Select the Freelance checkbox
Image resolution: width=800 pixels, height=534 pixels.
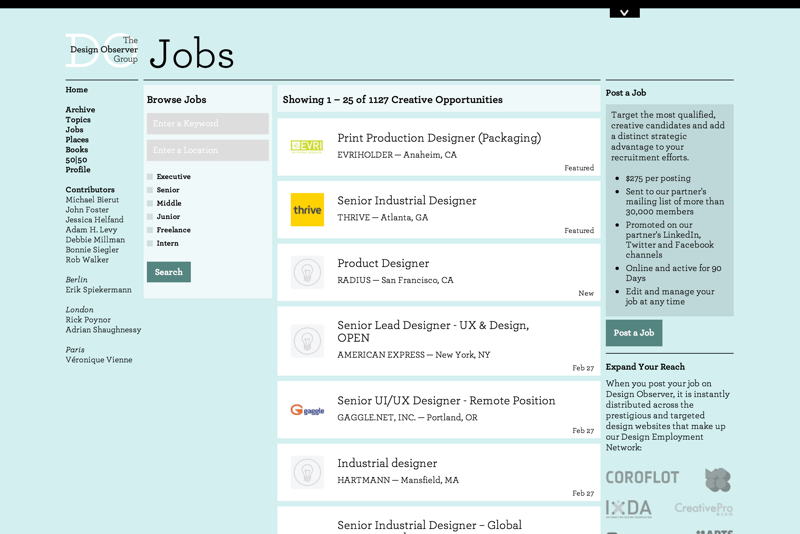click(150, 230)
